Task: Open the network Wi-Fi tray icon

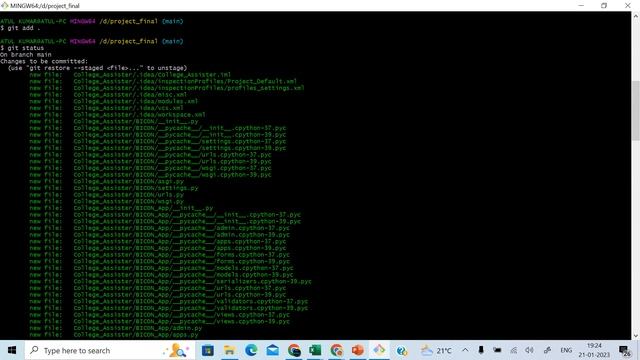Action: (513, 350)
